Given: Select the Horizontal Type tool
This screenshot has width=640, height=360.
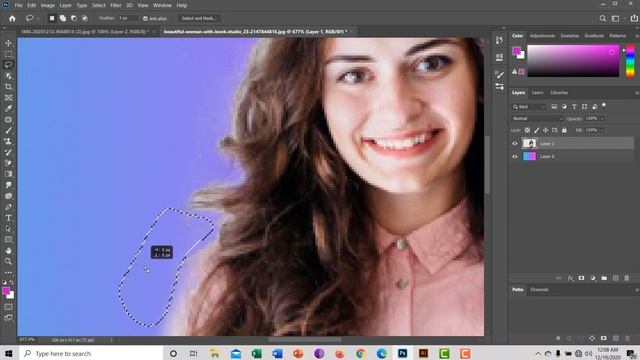Looking at the screenshot, I should pos(8,218).
